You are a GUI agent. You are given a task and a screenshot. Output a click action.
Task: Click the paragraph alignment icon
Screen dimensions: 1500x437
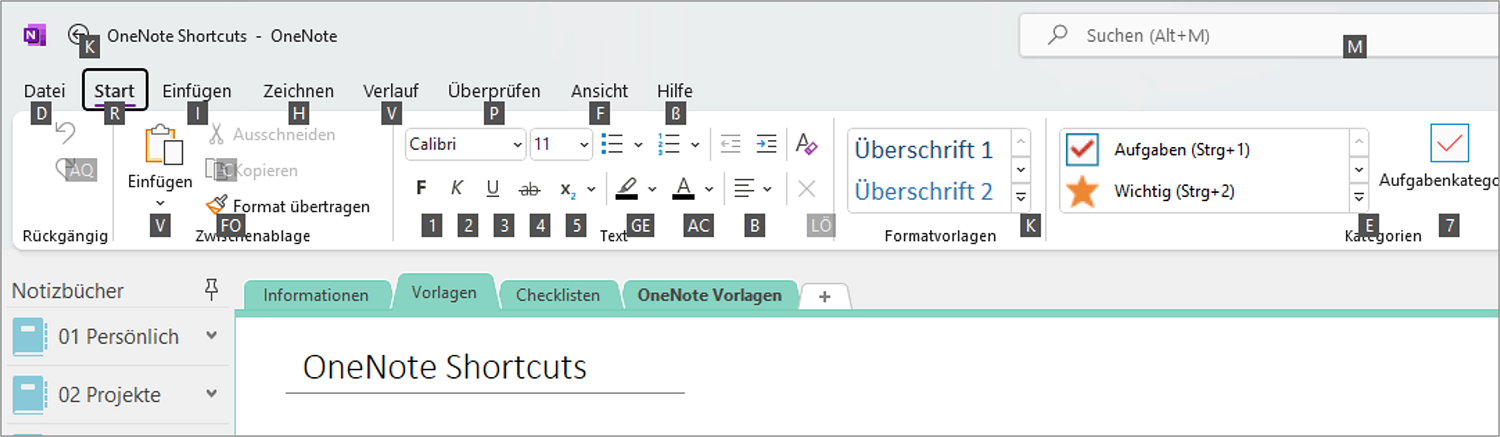coord(744,187)
